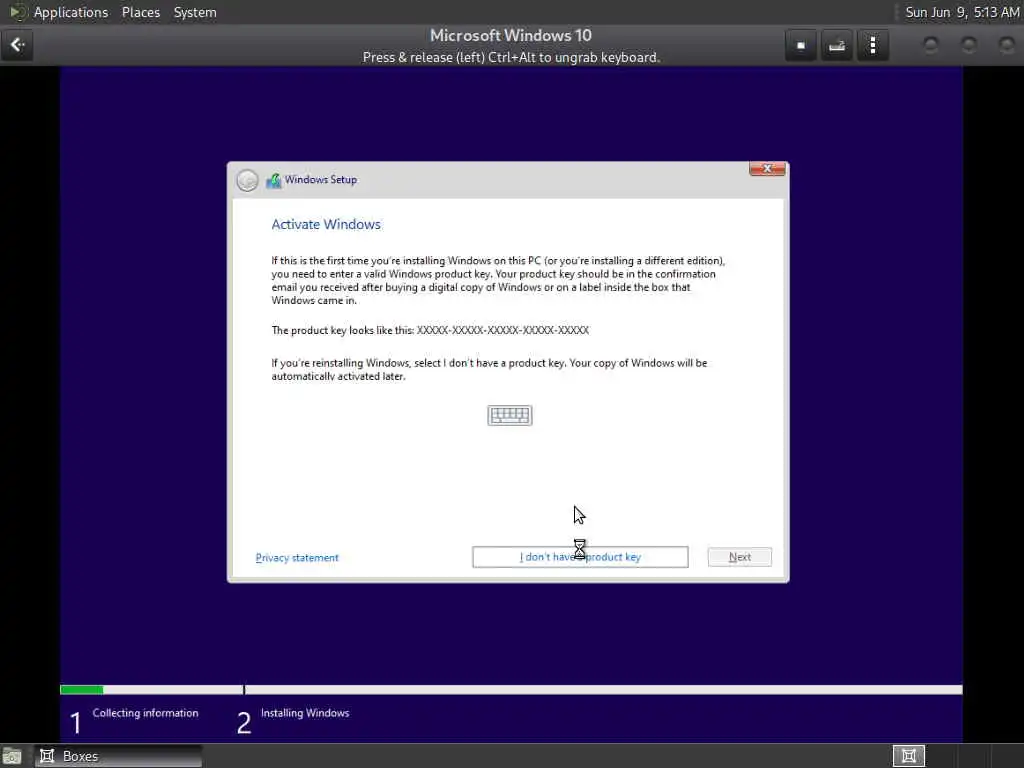
Task: Click the sample product key text XXXXX-XXXXX
Action: pos(503,330)
